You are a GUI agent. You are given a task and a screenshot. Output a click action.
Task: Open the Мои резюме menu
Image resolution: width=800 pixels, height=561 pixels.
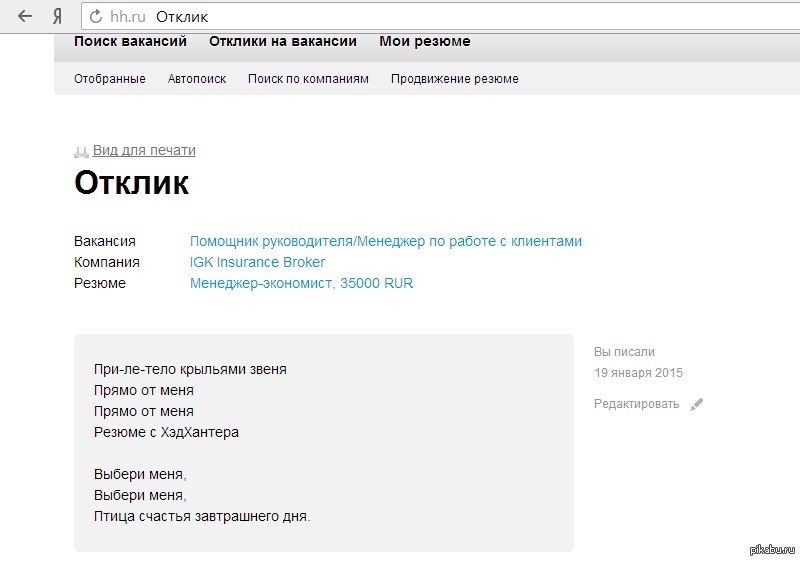(x=424, y=41)
